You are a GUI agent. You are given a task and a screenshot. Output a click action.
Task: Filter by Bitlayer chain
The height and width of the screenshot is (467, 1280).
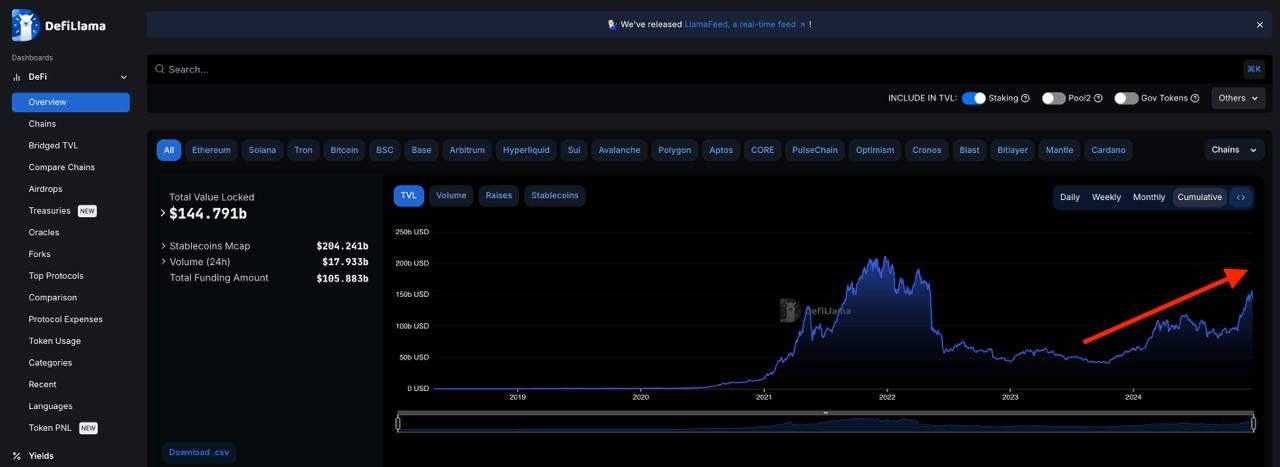(1012, 150)
